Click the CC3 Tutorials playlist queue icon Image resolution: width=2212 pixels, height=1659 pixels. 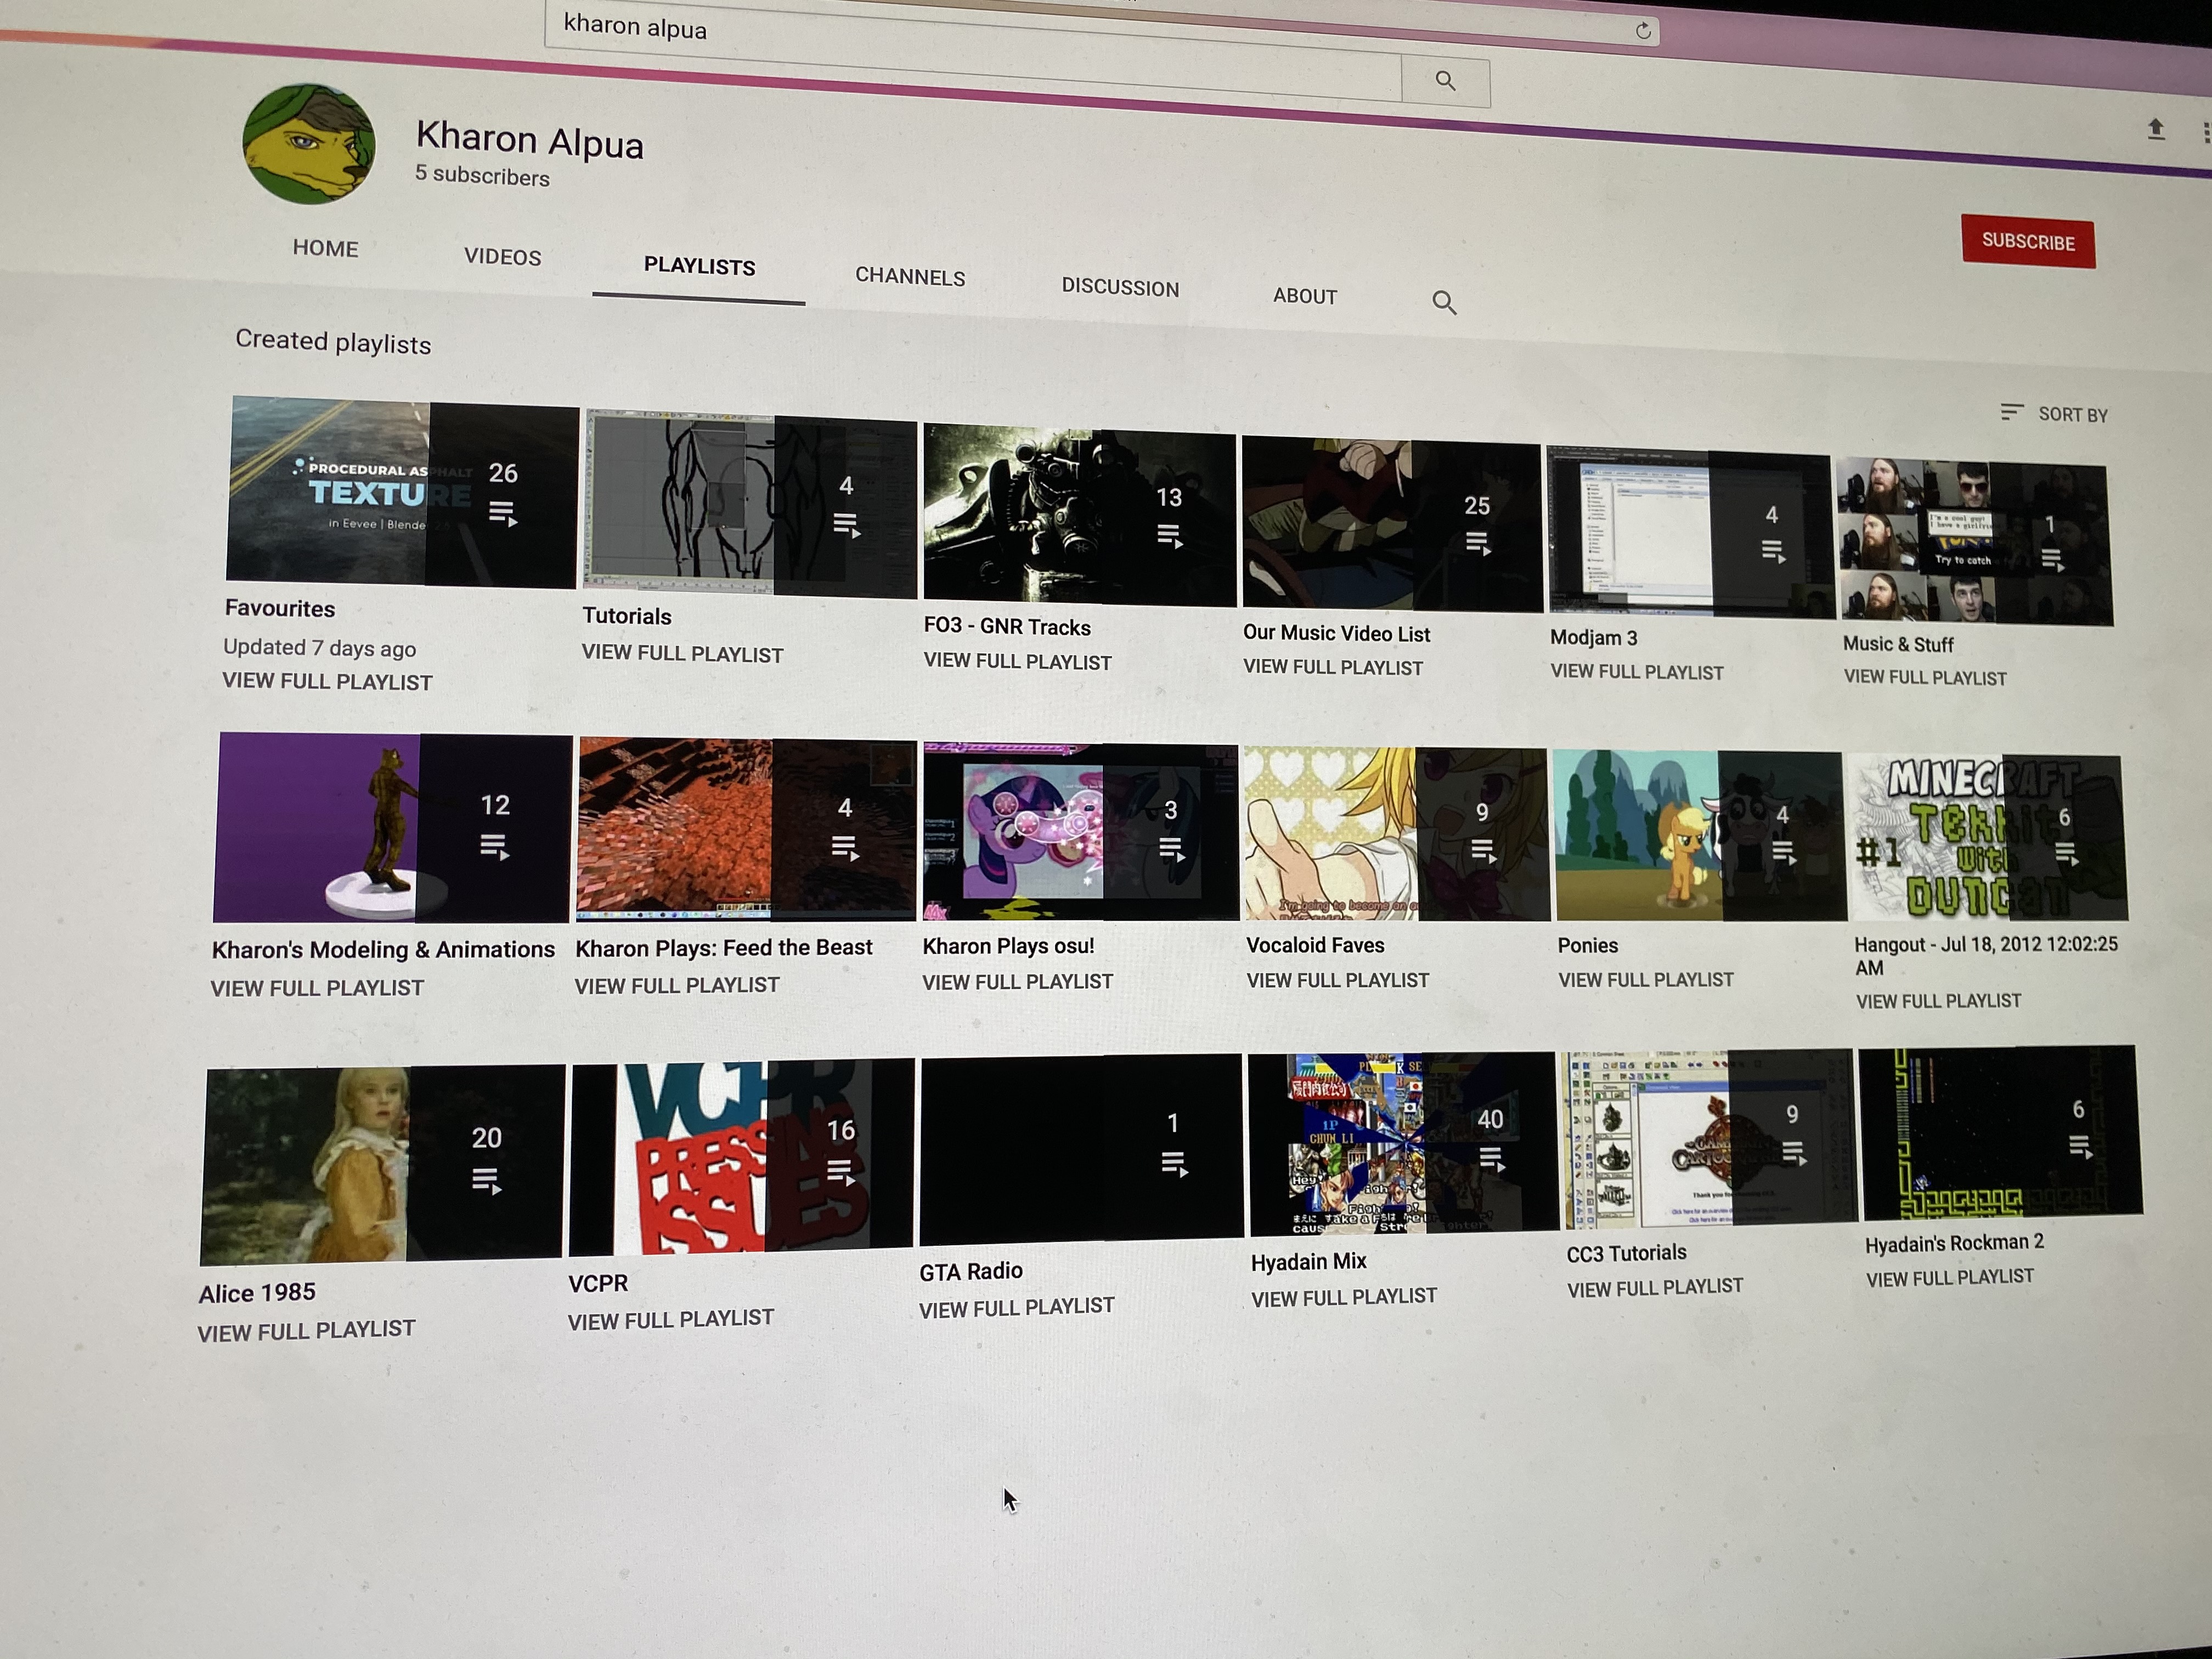(1794, 1153)
